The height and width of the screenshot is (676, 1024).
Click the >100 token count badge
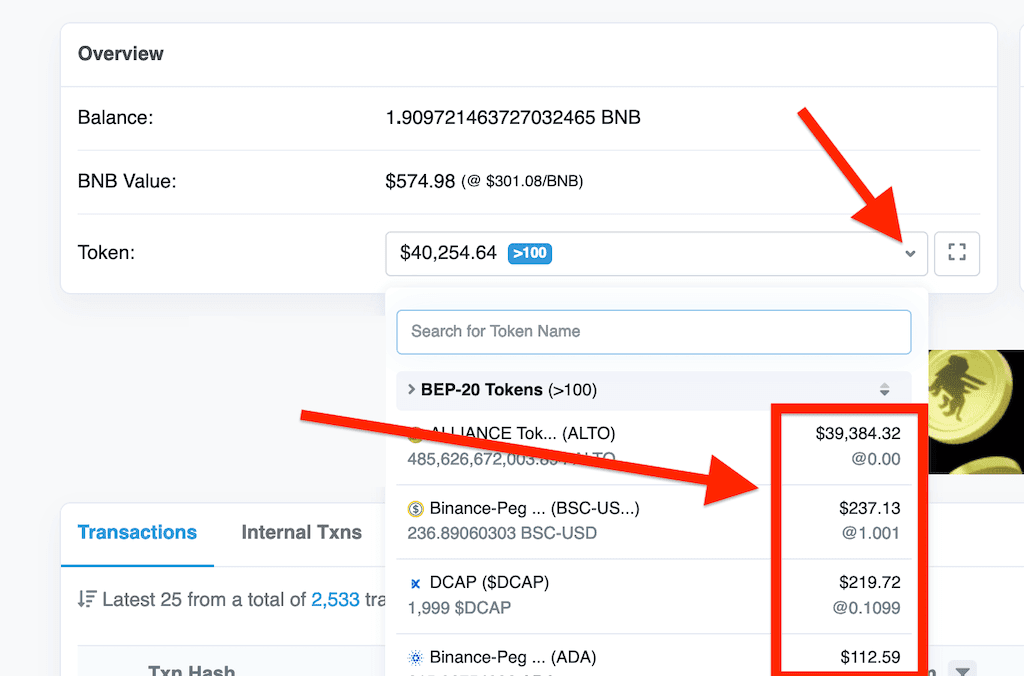coord(530,253)
